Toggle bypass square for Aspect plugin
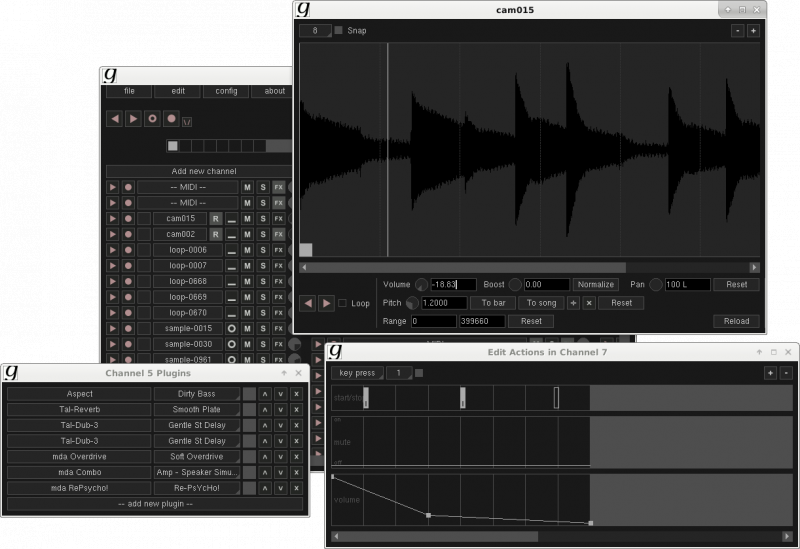This screenshot has height=549, width=800. [249, 394]
